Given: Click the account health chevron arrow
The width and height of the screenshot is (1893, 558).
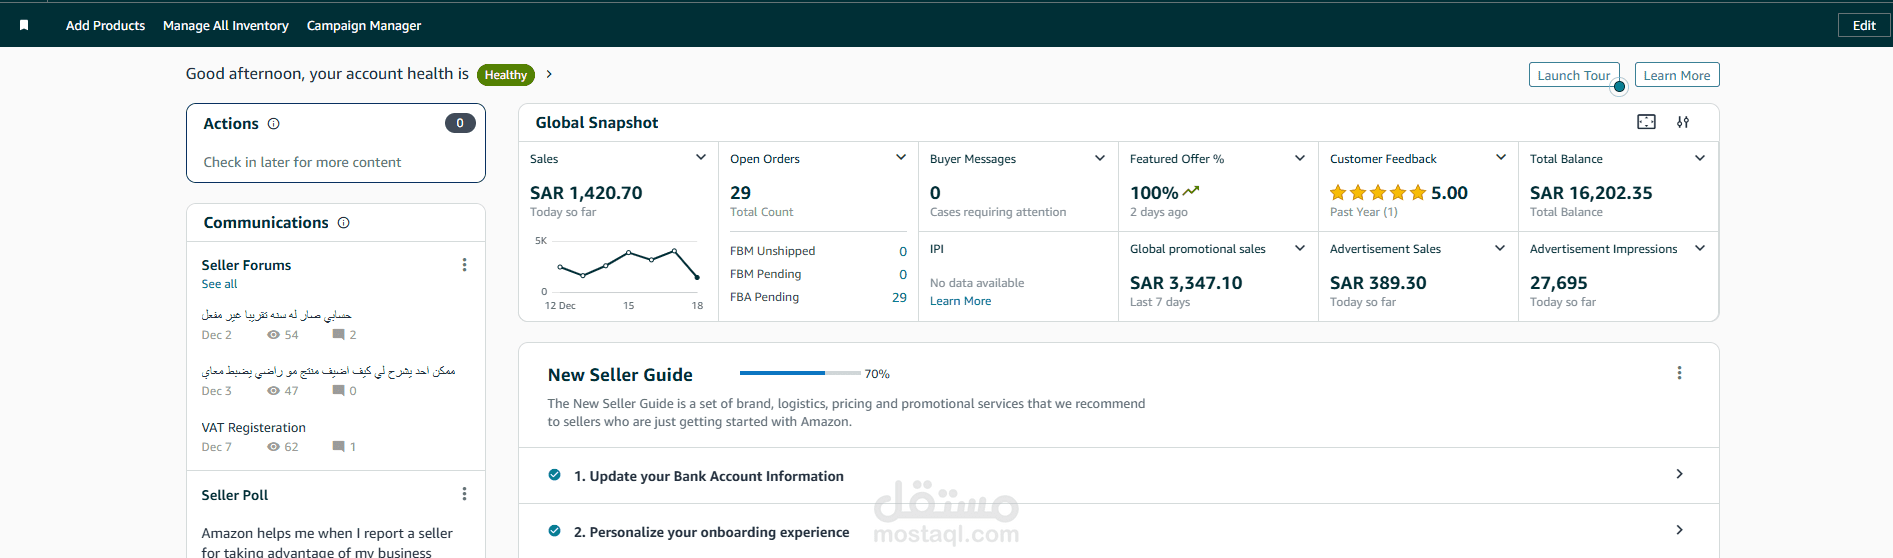Looking at the screenshot, I should click(x=549, y=74).
